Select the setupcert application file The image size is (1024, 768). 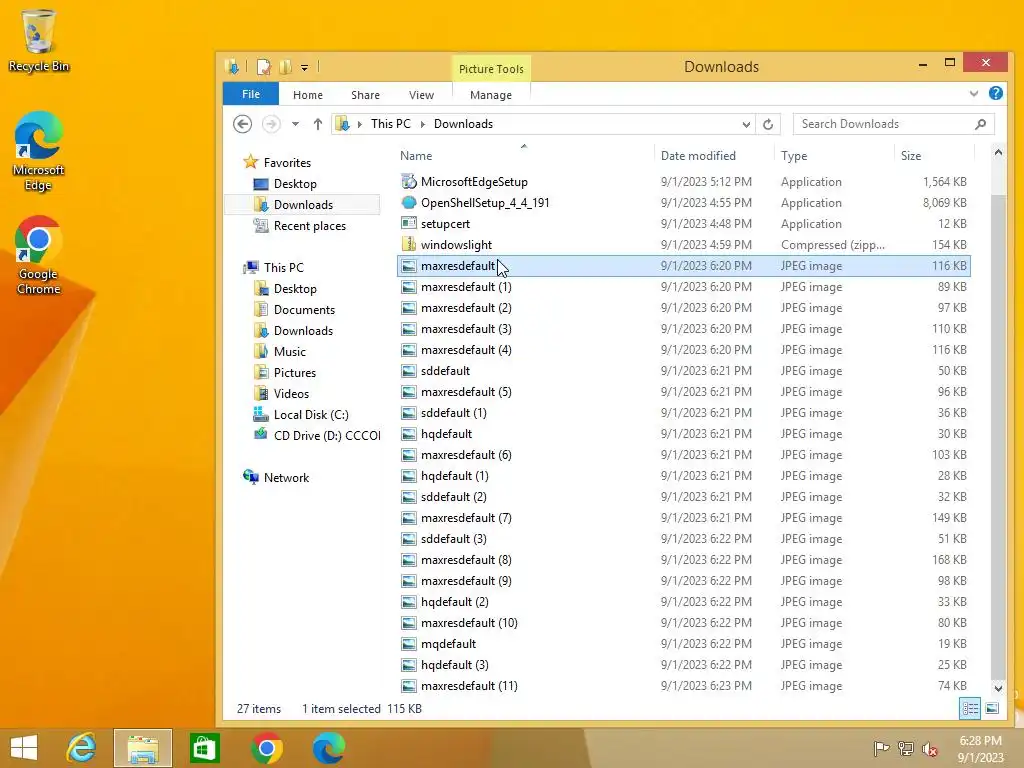[x=684, y=223]
